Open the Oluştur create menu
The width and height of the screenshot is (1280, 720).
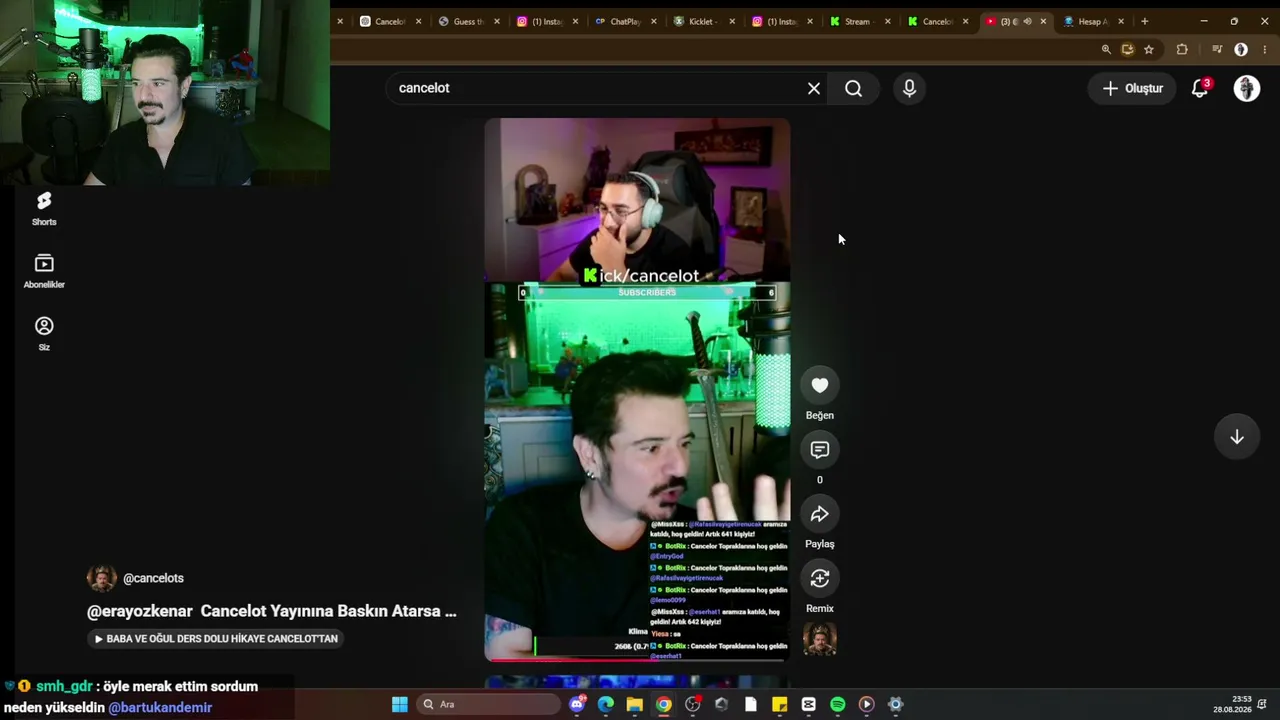click(1133, 88)
